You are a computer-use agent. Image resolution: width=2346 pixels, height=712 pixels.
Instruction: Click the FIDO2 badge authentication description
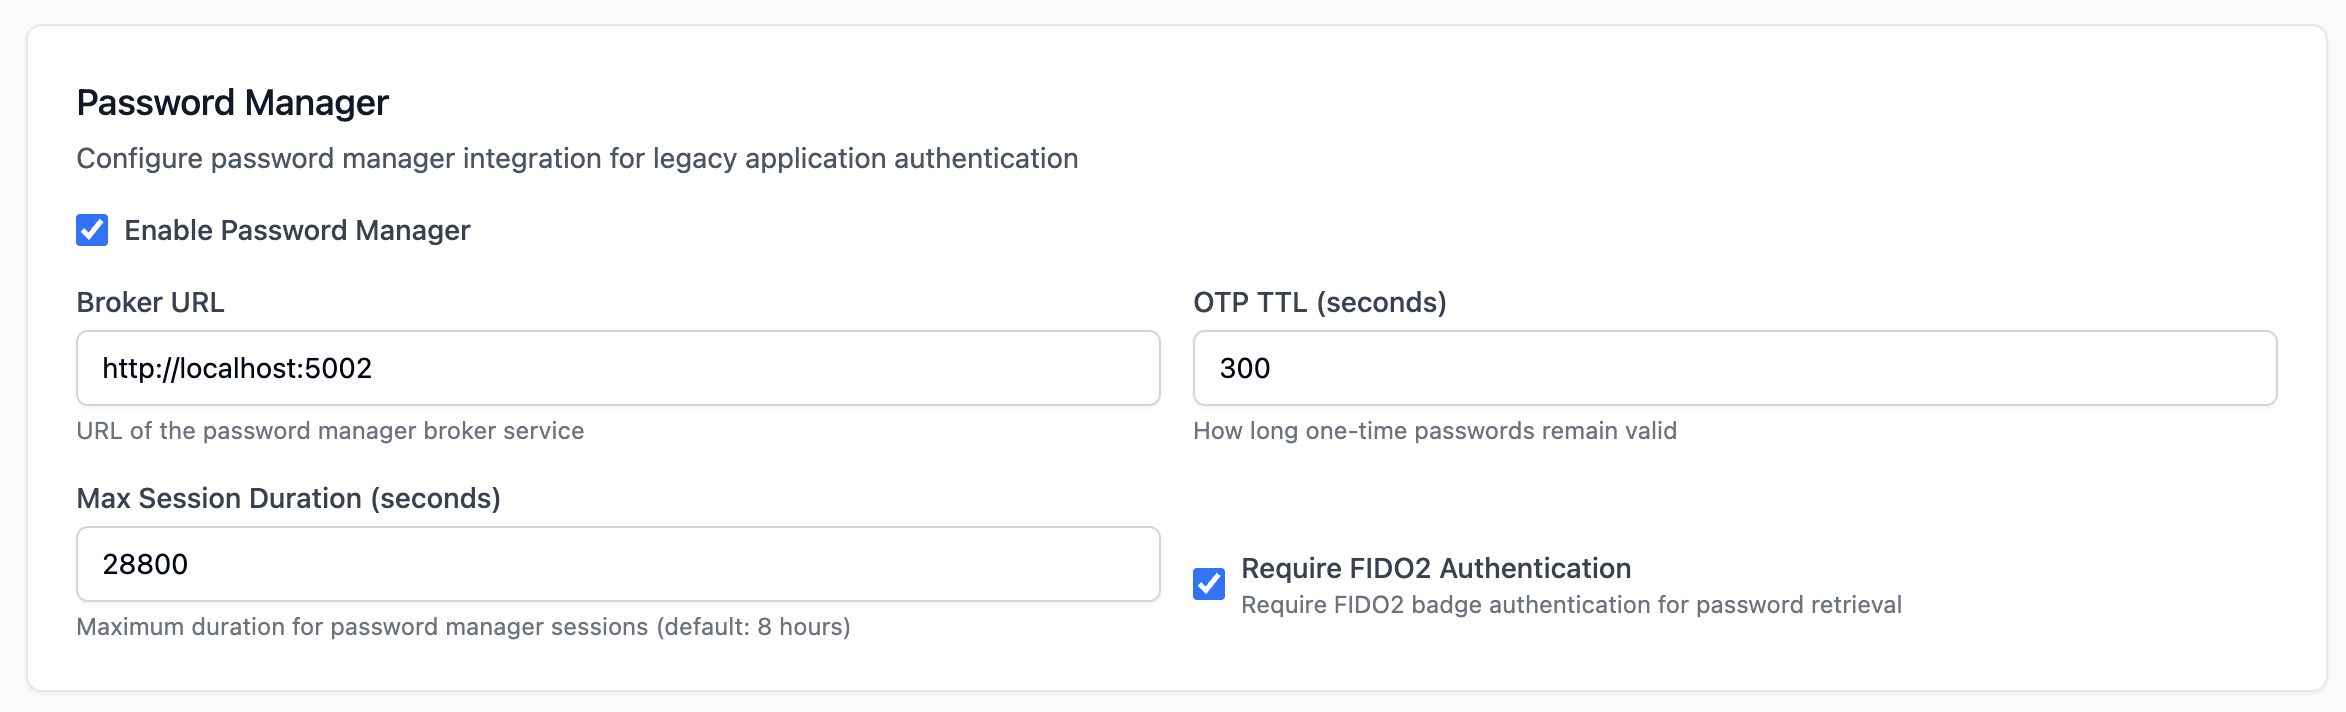[1571, 605]
